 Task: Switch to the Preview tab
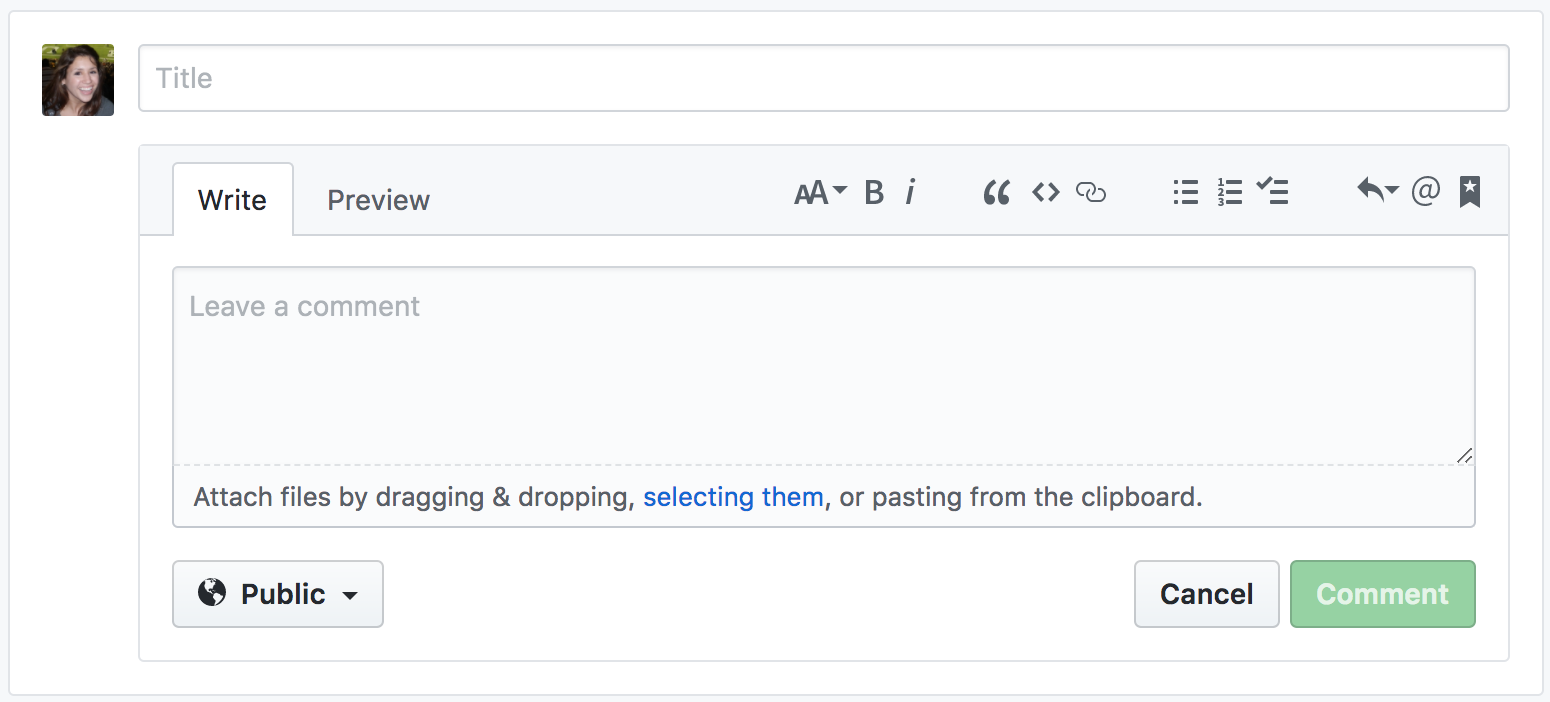[378, 200]
